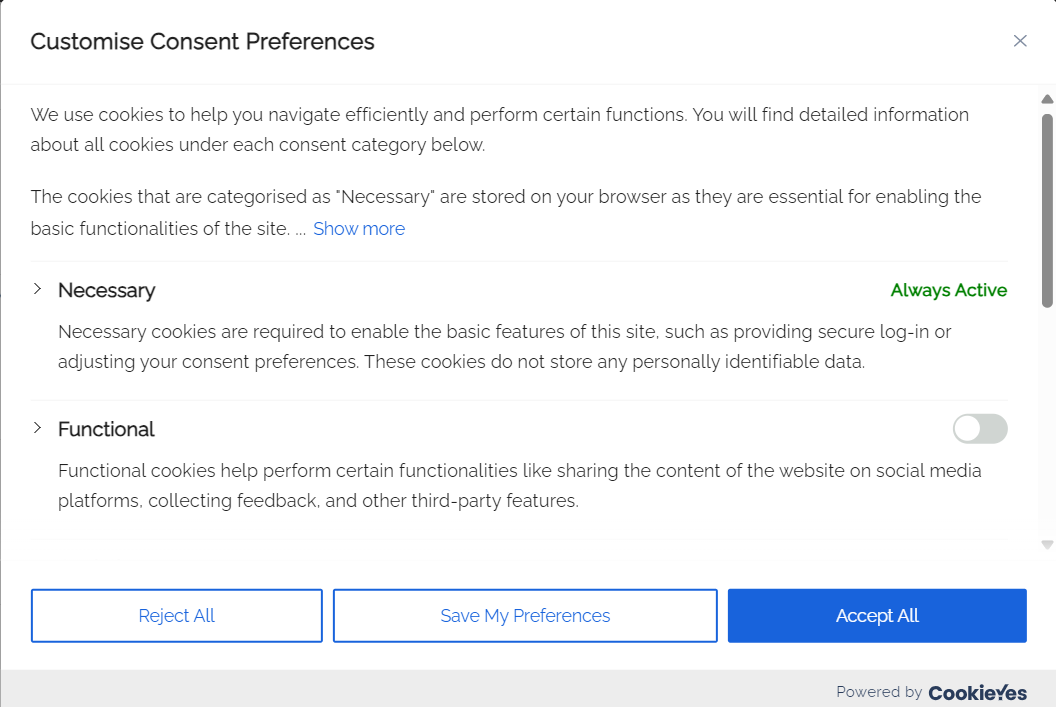
Task: Click the Necessary category heading
Action: (106, 290)
